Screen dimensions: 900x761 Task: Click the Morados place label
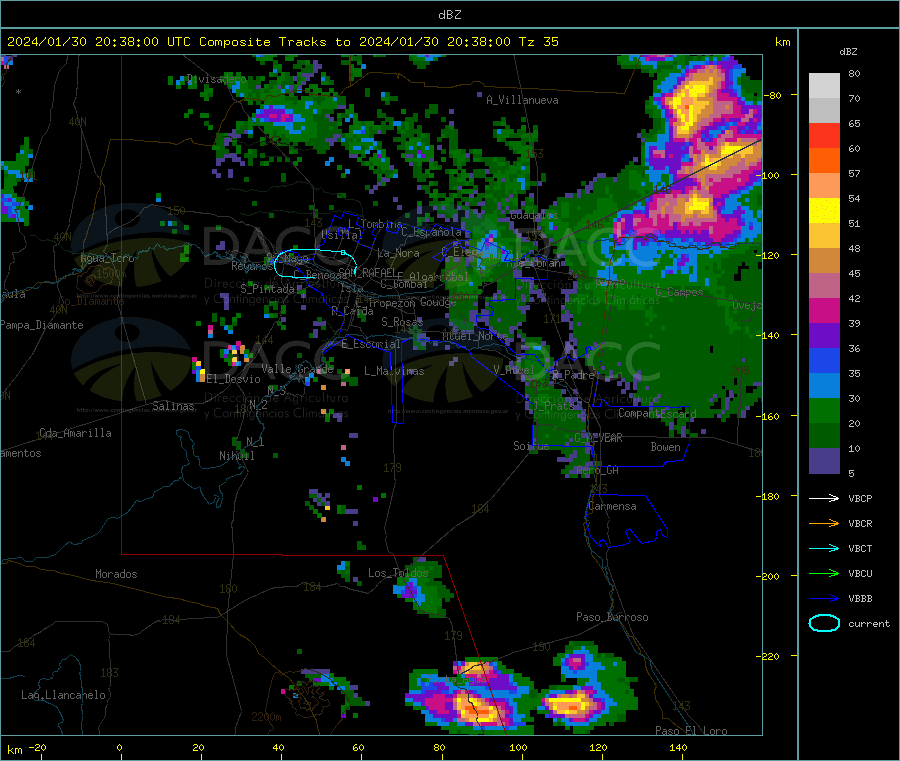pos(116,574)
